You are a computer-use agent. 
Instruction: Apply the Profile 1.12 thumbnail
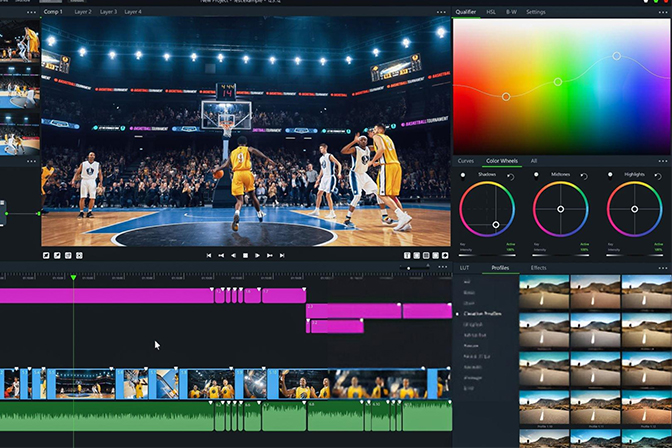tap(647, 409)
